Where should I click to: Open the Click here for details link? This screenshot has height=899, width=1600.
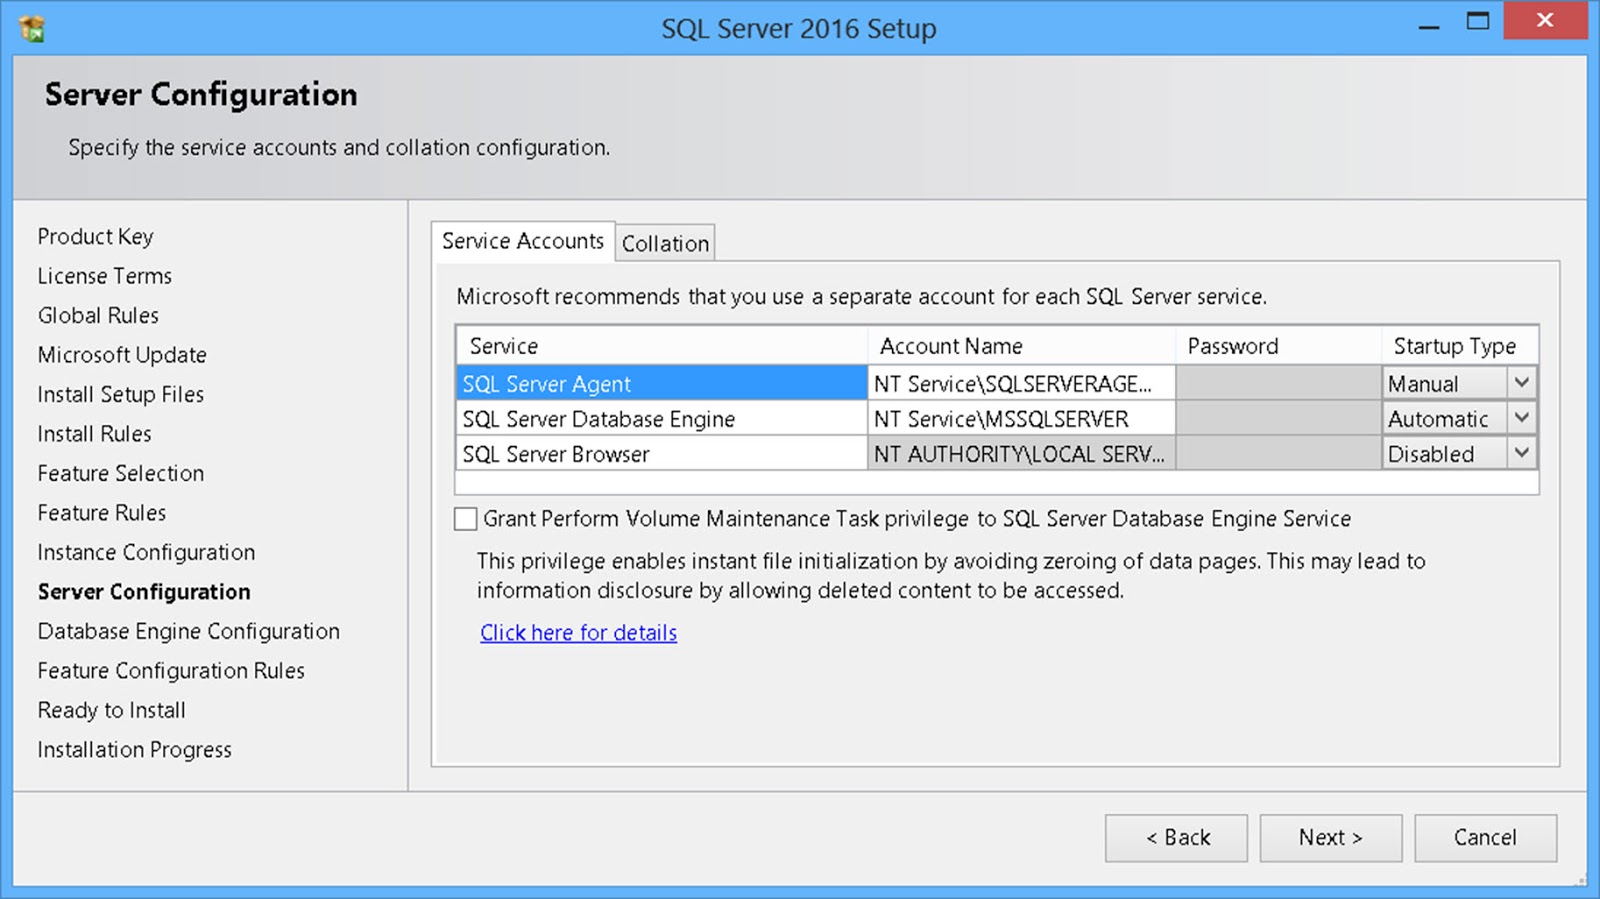578,633
